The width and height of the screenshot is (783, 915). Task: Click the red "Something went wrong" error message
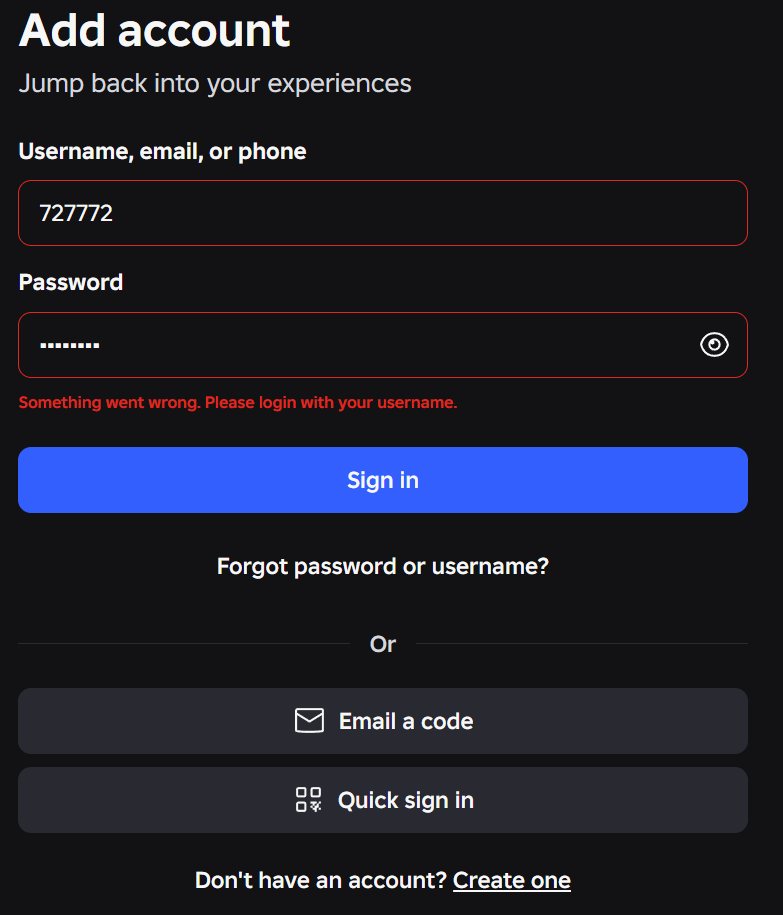[x=238, y=403]
